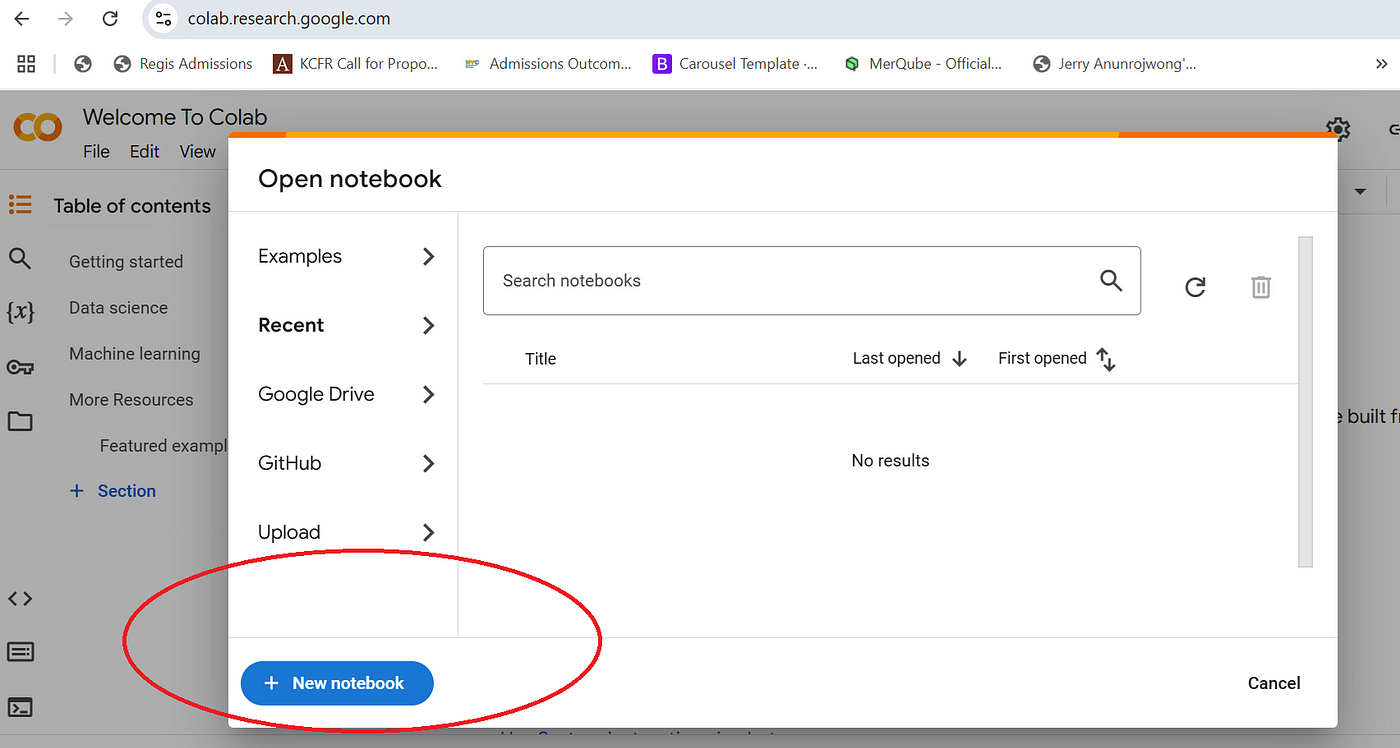Select Featured examples in table of contents
The height and width of the screenshot is (748, 1400).
pyautogui.click(x=164, y=446)
